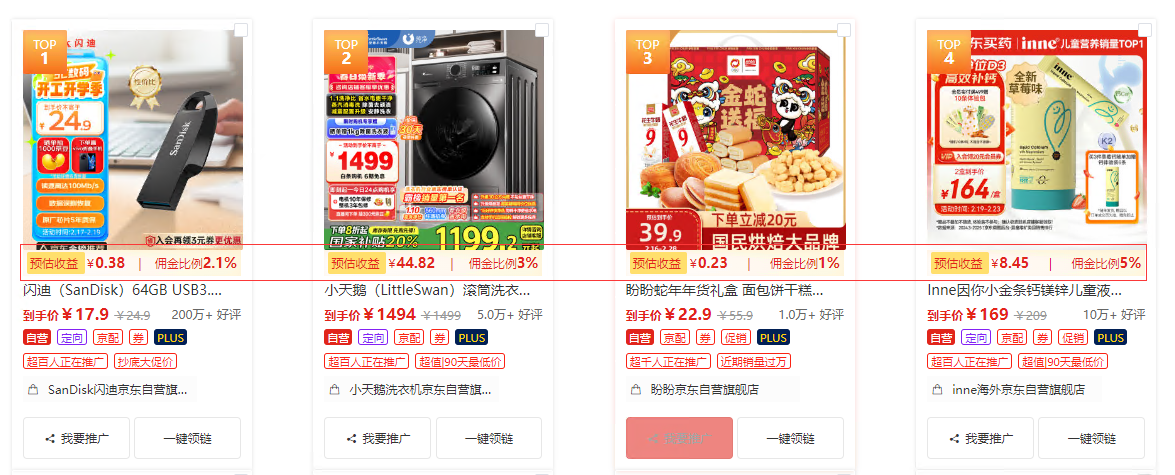The width and height of the screenshot is (1175, 475).
Task: Click share icon in SanDisk 我要推广 button
Action: [50, 438]
